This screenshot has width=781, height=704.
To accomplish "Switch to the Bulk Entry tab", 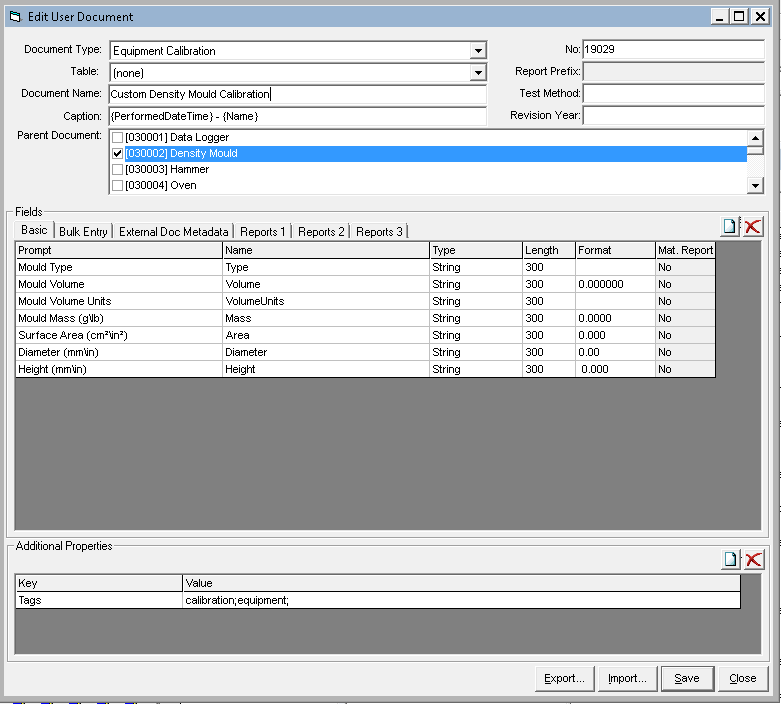I will click(83, 232).
